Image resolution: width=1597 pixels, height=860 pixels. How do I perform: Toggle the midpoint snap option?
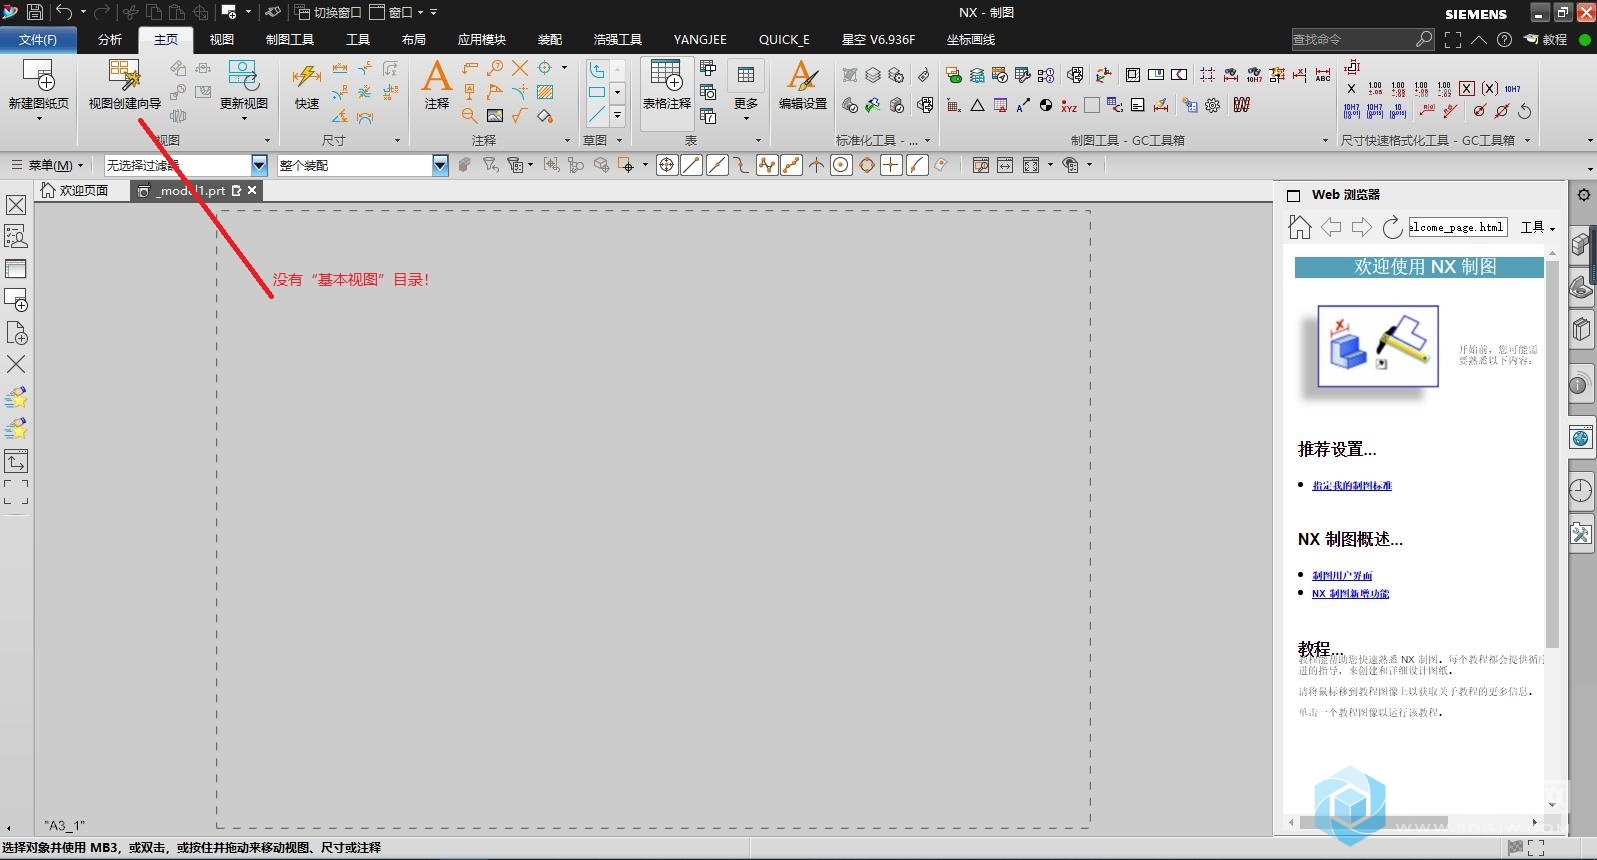click(x=717, y=165)
